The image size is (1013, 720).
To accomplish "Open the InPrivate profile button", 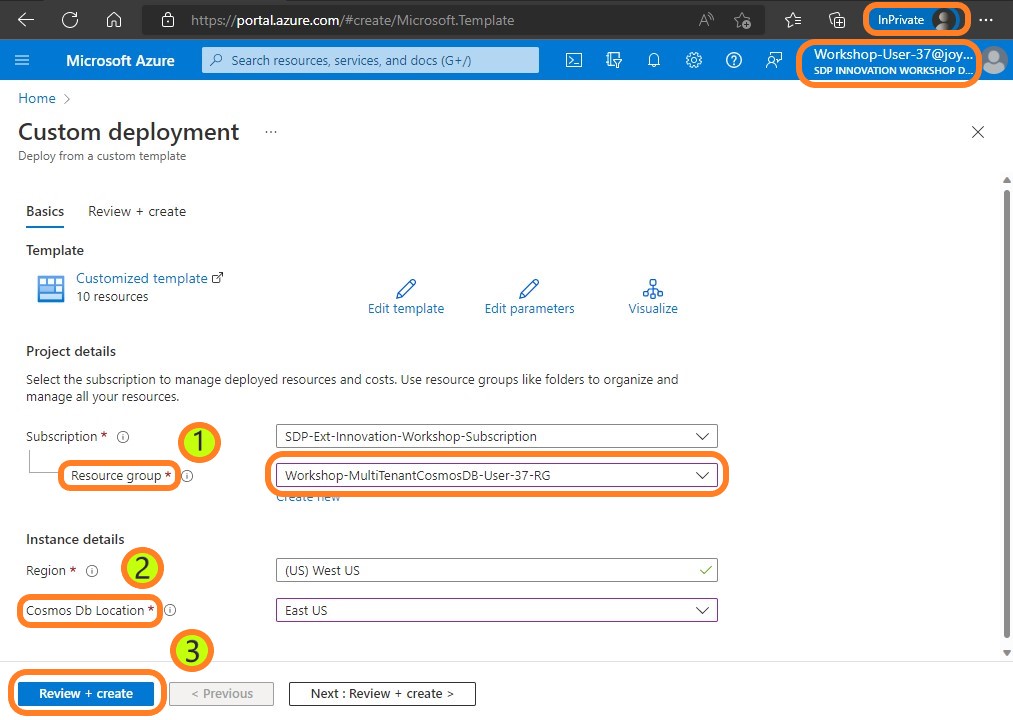I will (916, 20).
